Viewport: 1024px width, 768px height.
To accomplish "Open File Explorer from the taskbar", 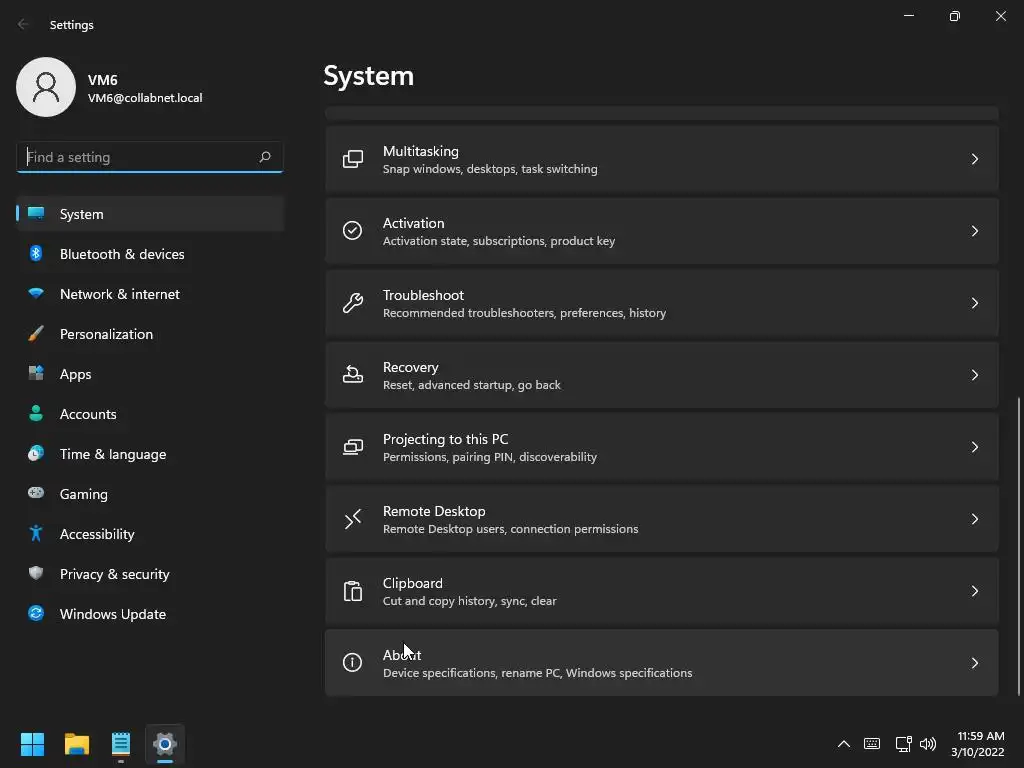I will point(77,744).
